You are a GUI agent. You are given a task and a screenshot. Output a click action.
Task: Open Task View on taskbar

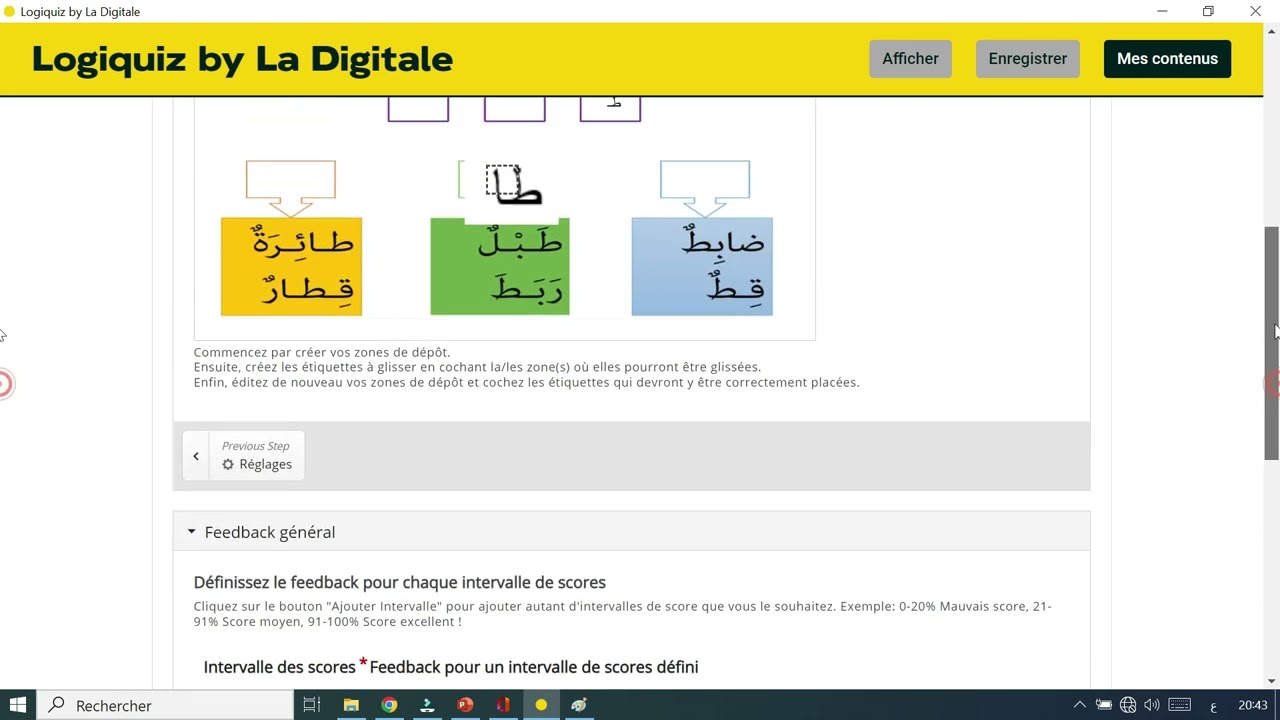312,705
